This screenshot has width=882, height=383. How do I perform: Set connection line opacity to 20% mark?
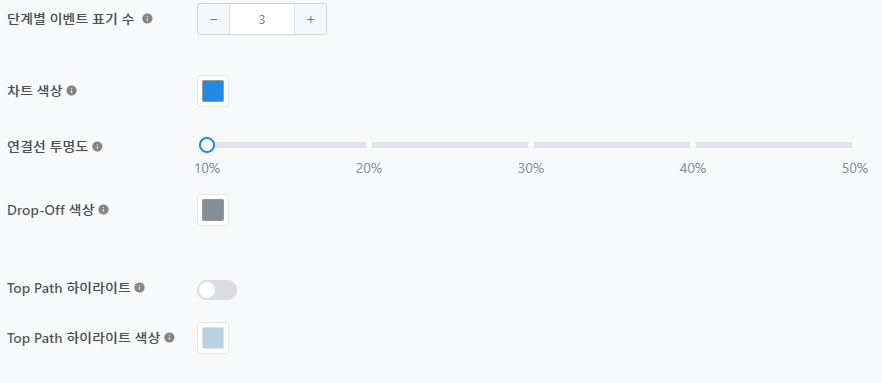(369, 145)
